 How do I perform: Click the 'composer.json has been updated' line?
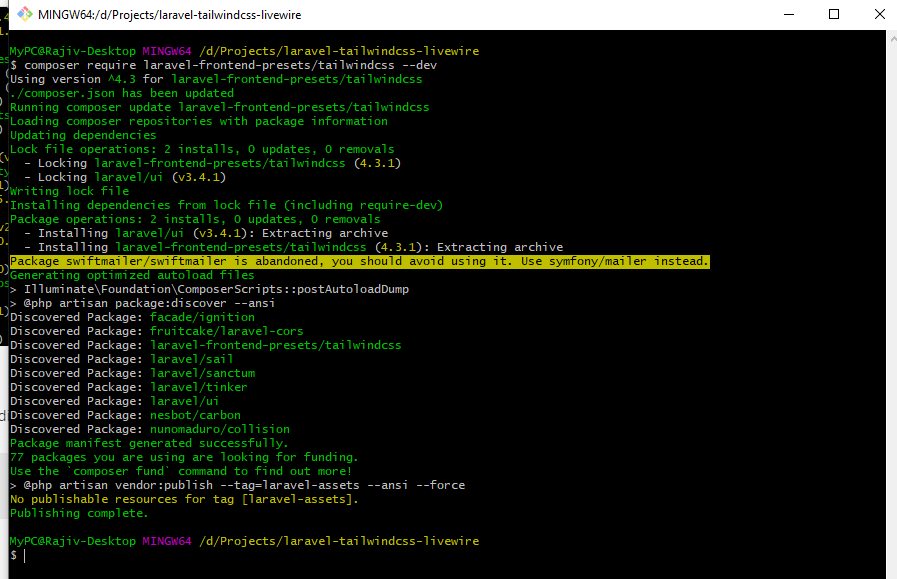coord(122,93)
